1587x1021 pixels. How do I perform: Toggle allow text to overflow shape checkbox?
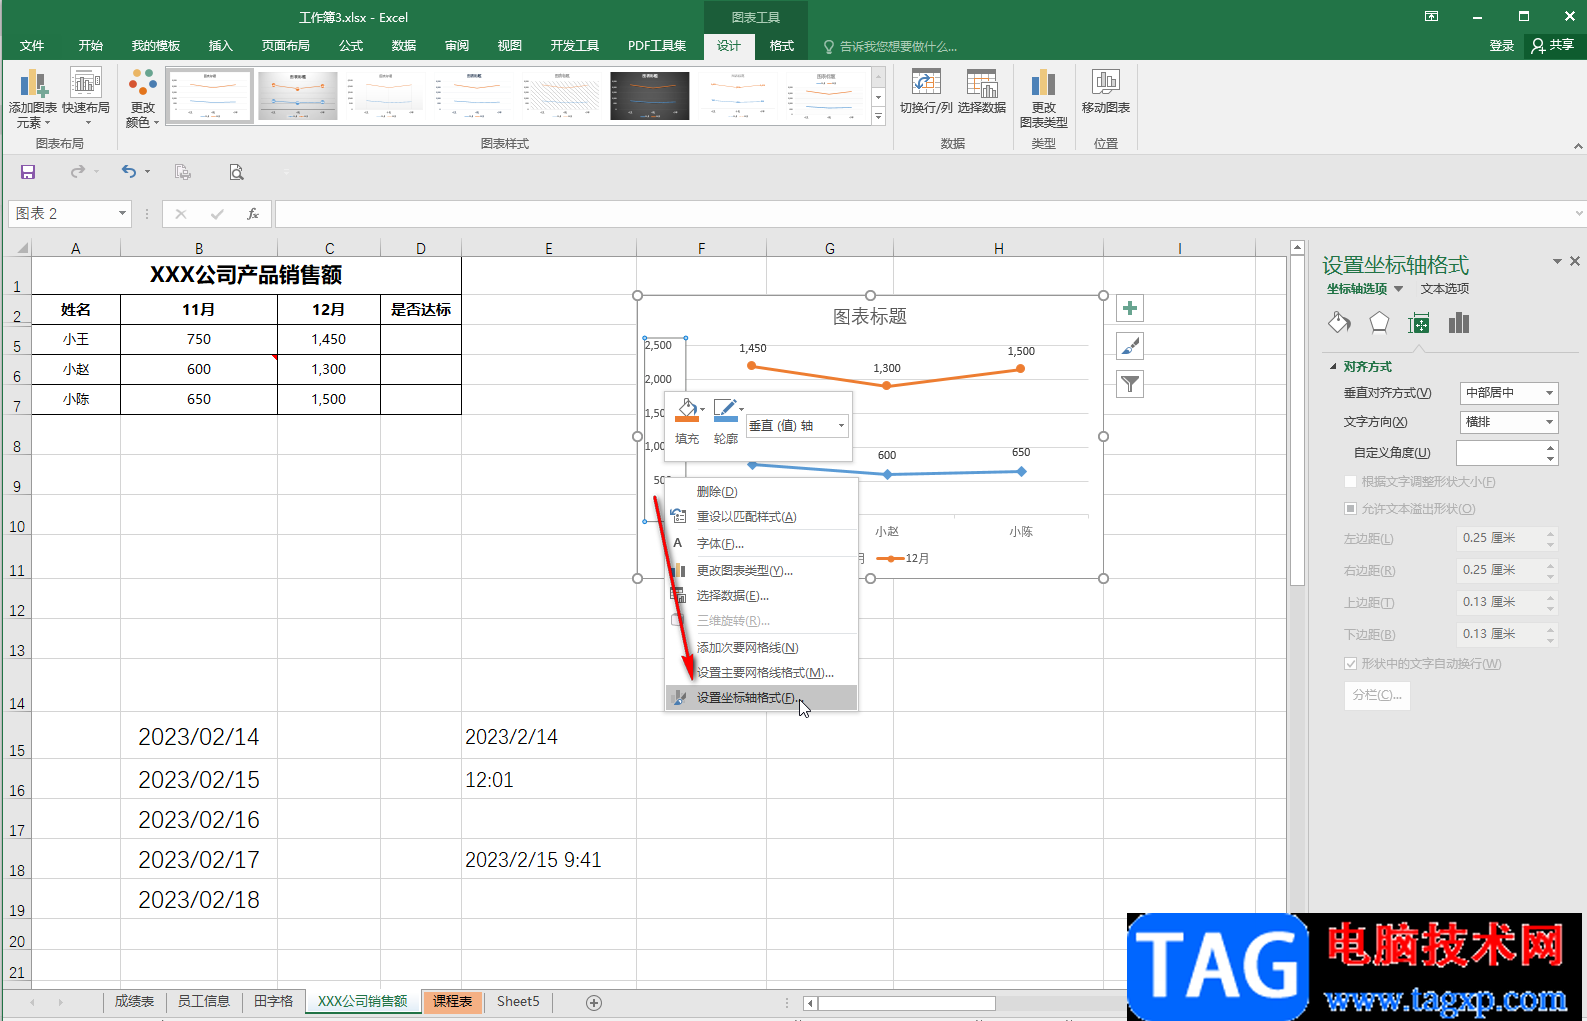[x=1350, y=509]
